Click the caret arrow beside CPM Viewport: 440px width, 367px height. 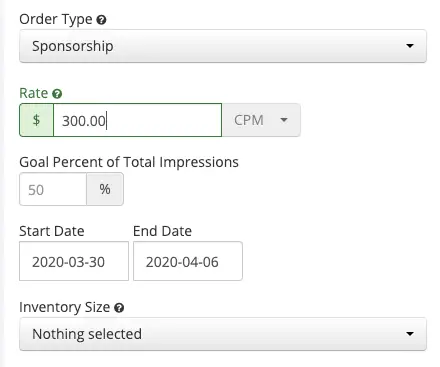[x=284, y=120]
